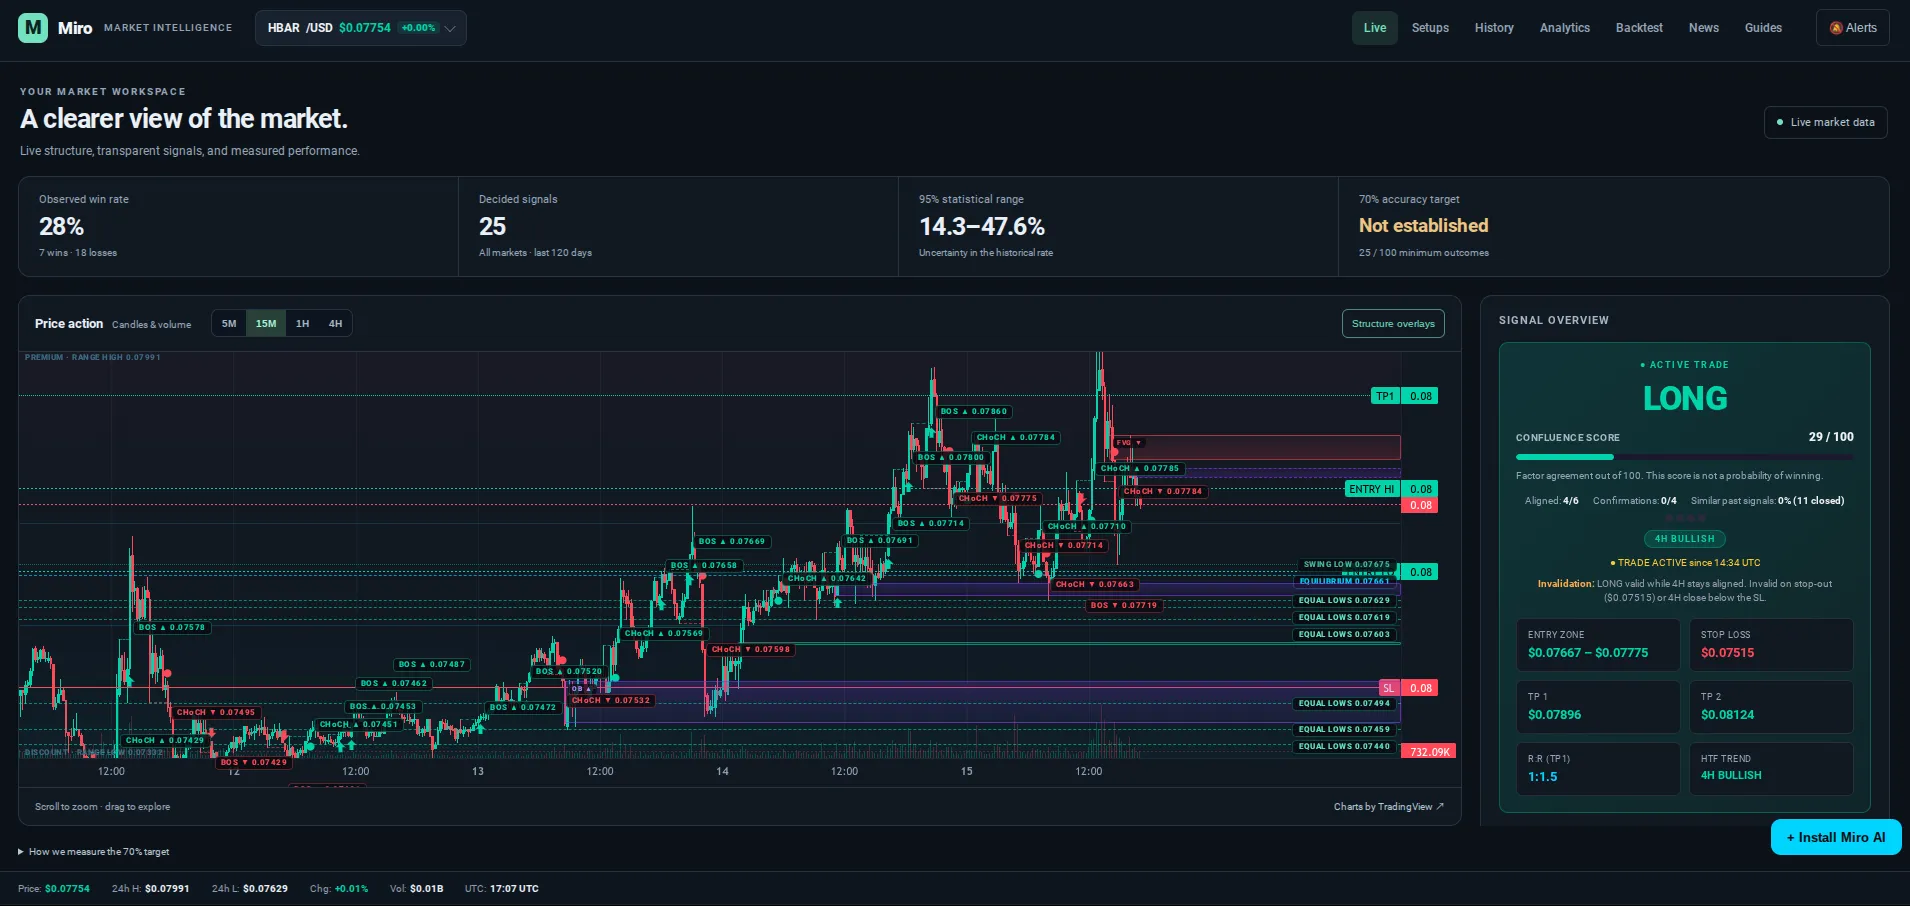Click the Observed win rate 28% card
The width and height of the screenshot is (1910, 906).
(x=238, y=227)
